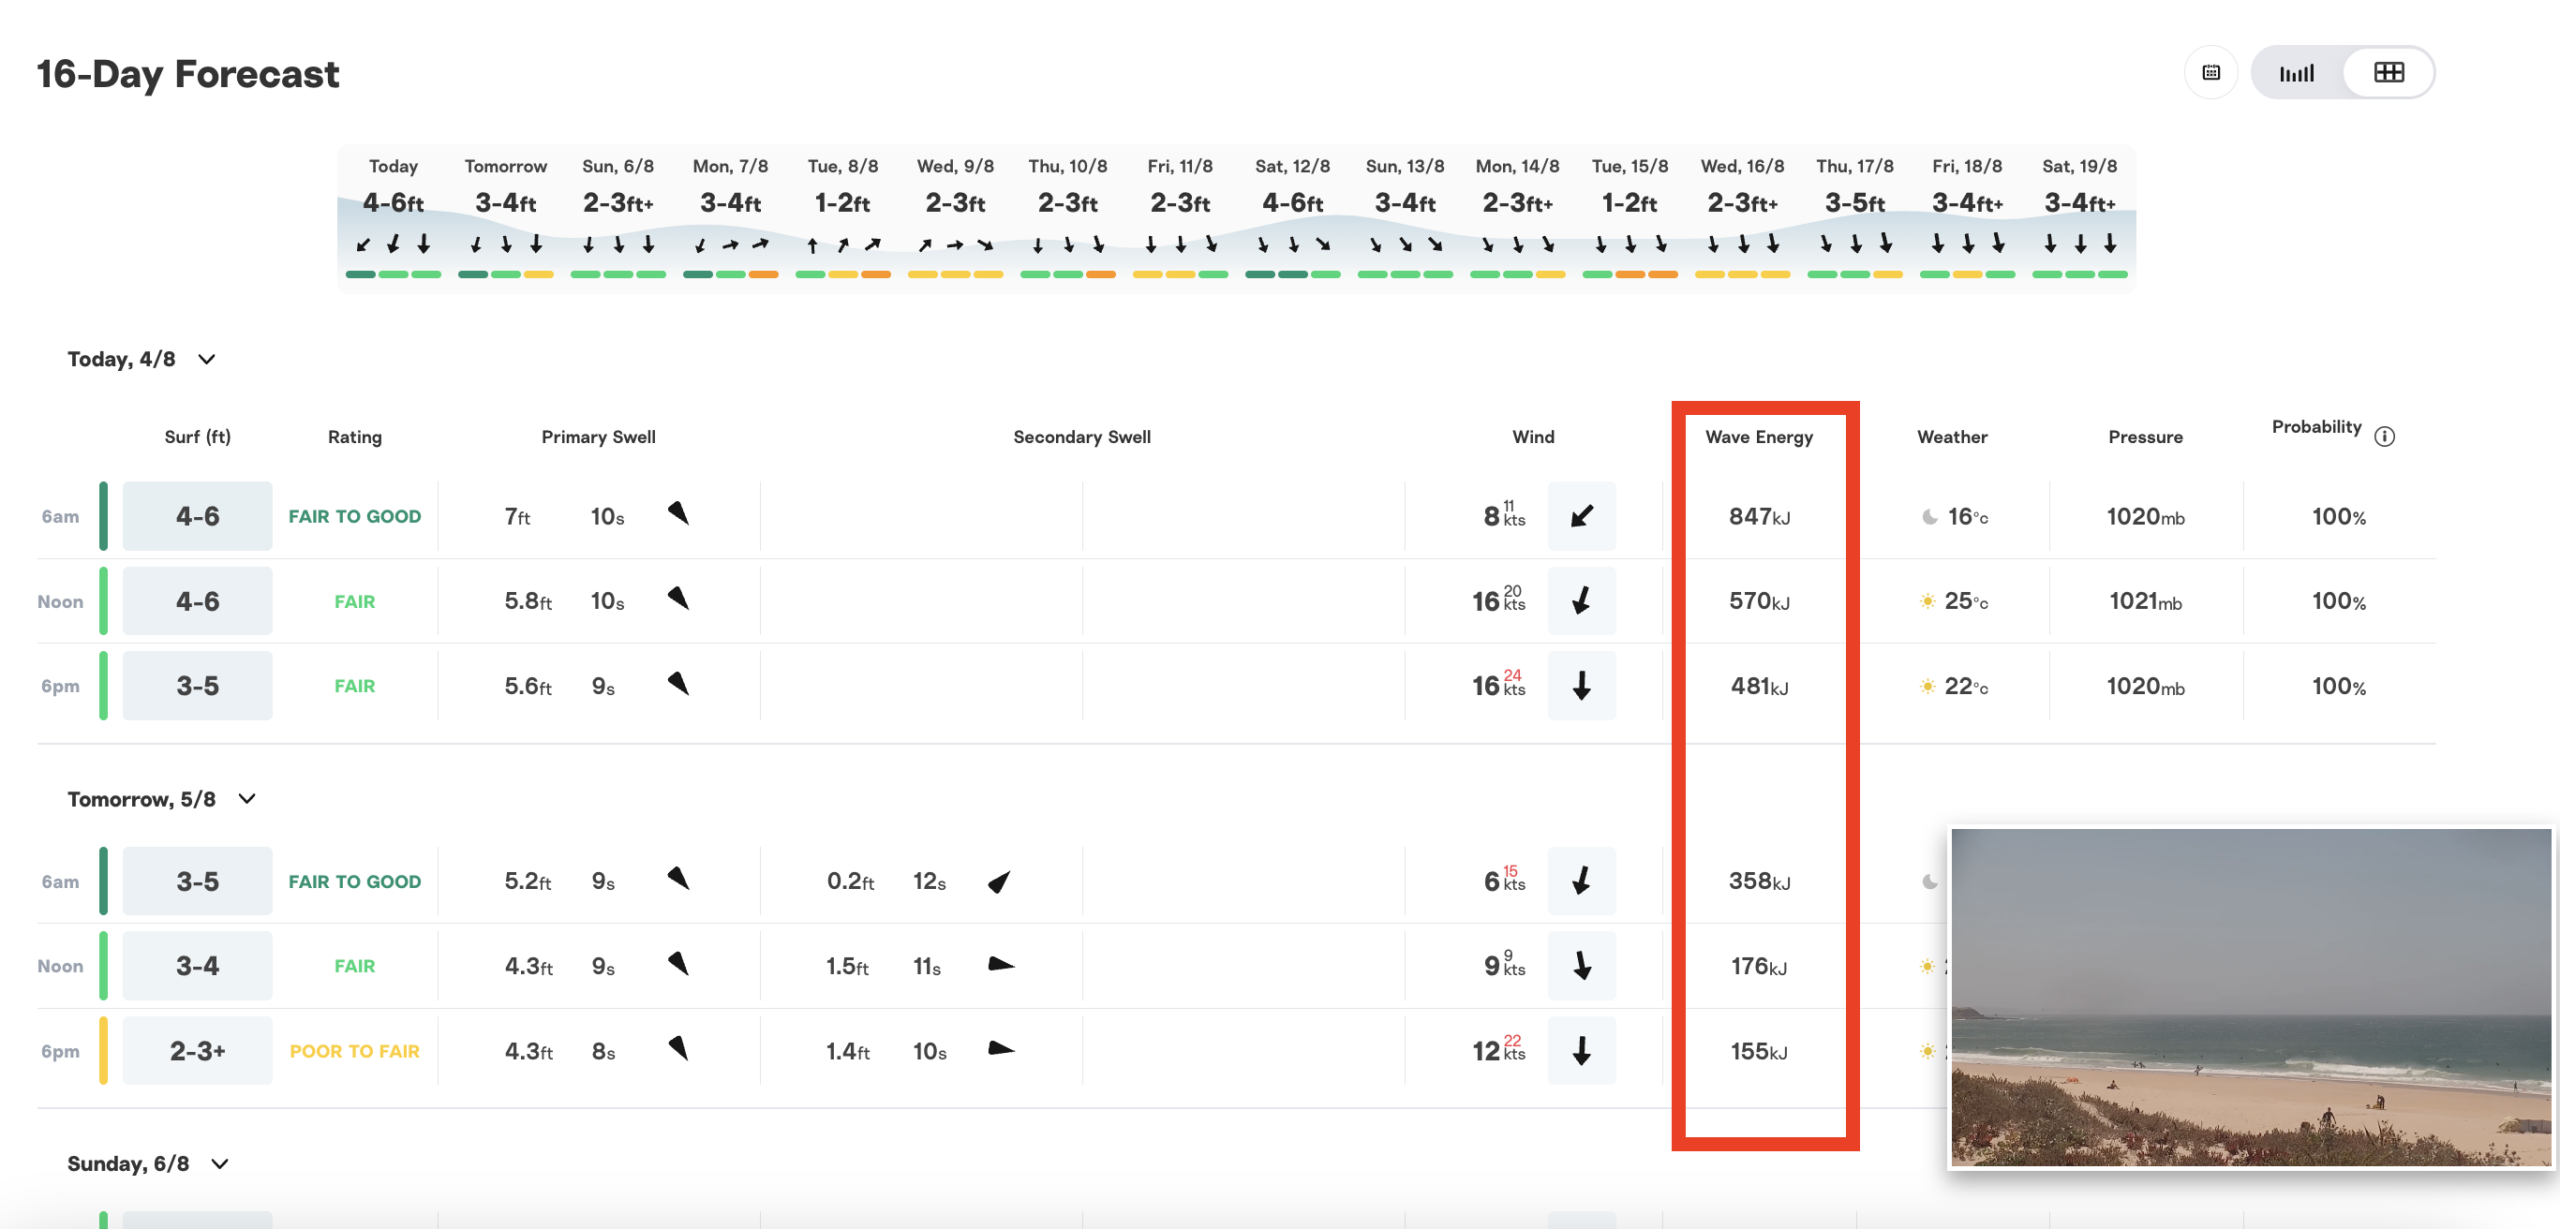Click the sun weather icon at noon today
Image resolution: width=2560 pixels, height=1229 pixels.
click(x=1927, y=601)
